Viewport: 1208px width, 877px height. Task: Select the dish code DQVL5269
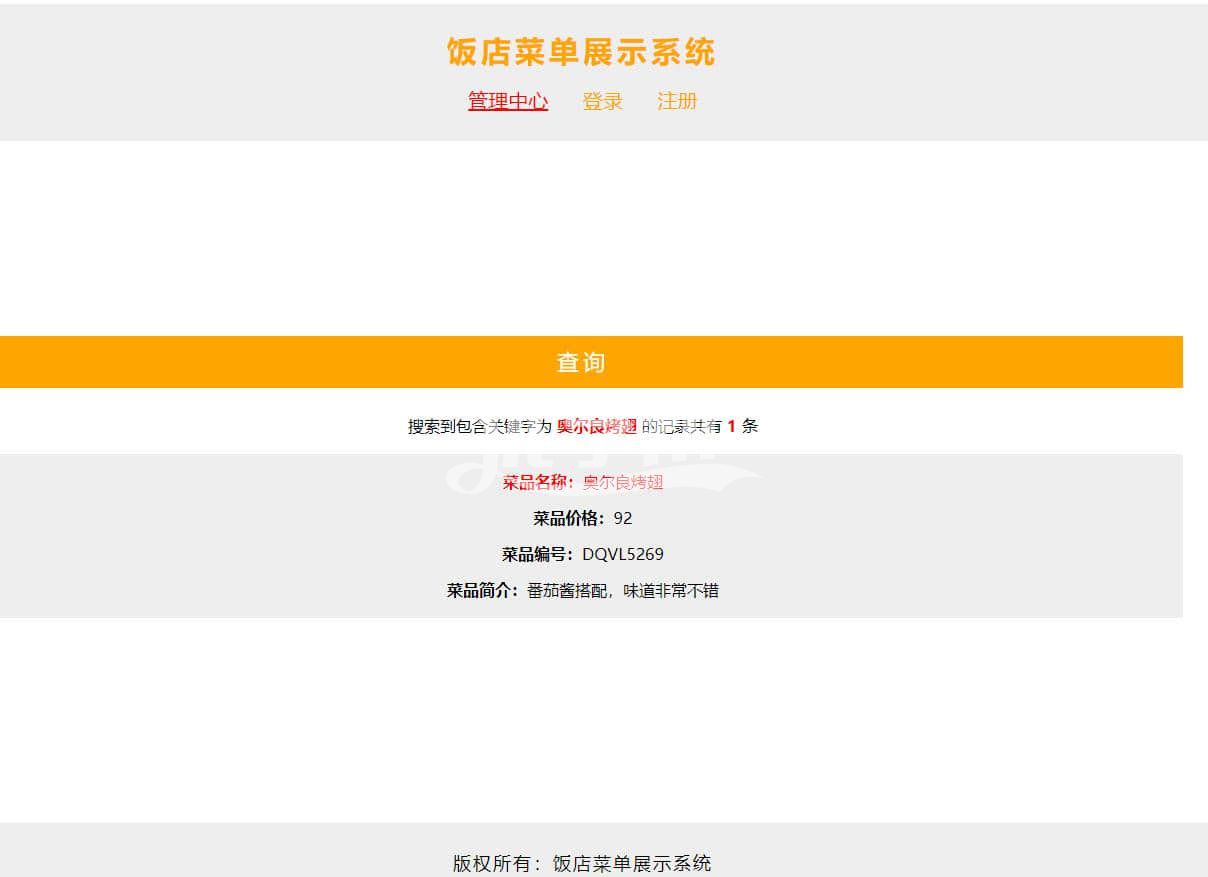point(623,554)
